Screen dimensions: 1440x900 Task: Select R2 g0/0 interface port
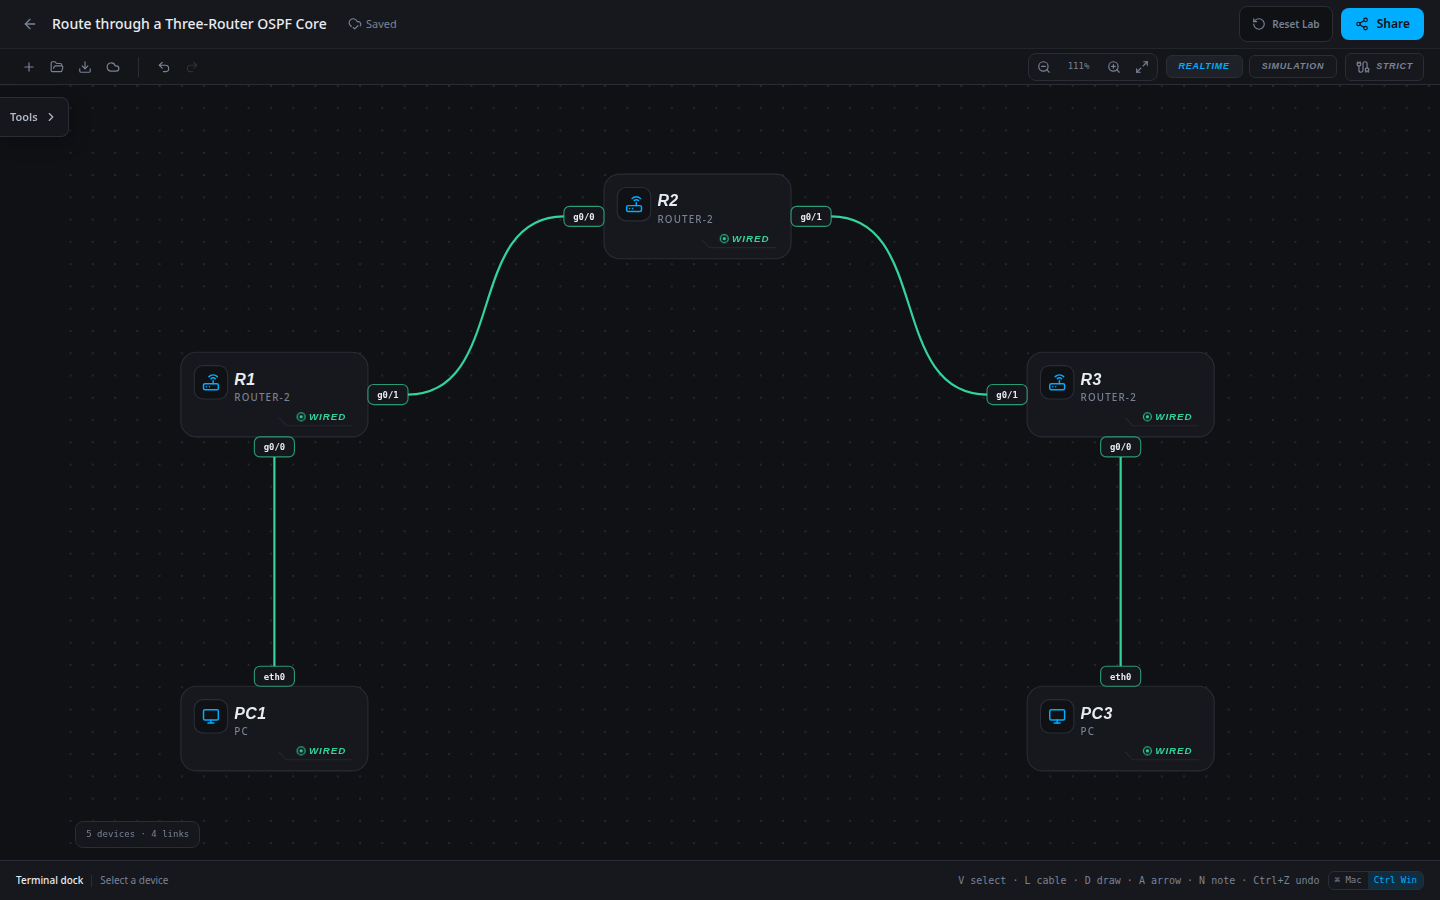pos(584,217)
